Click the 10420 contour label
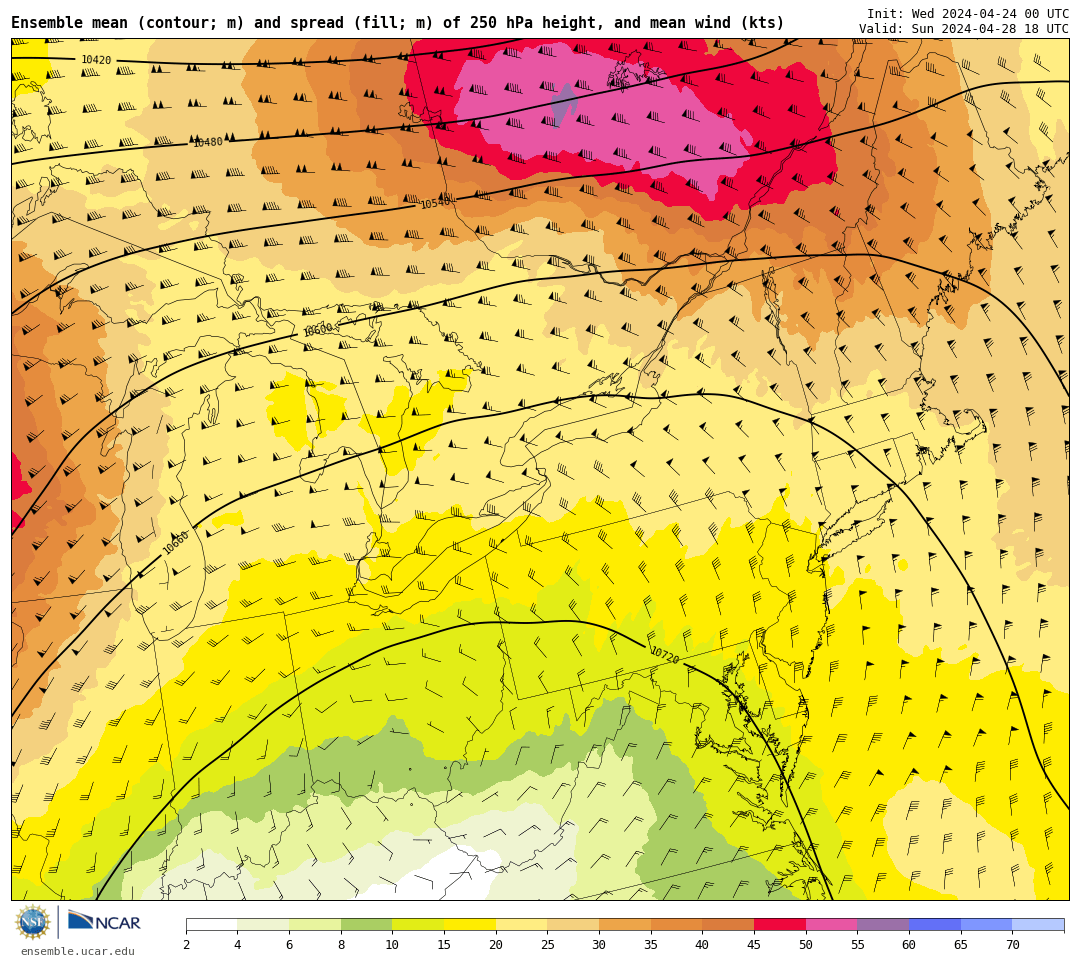 pyautogui.click(x=96, y=60)
